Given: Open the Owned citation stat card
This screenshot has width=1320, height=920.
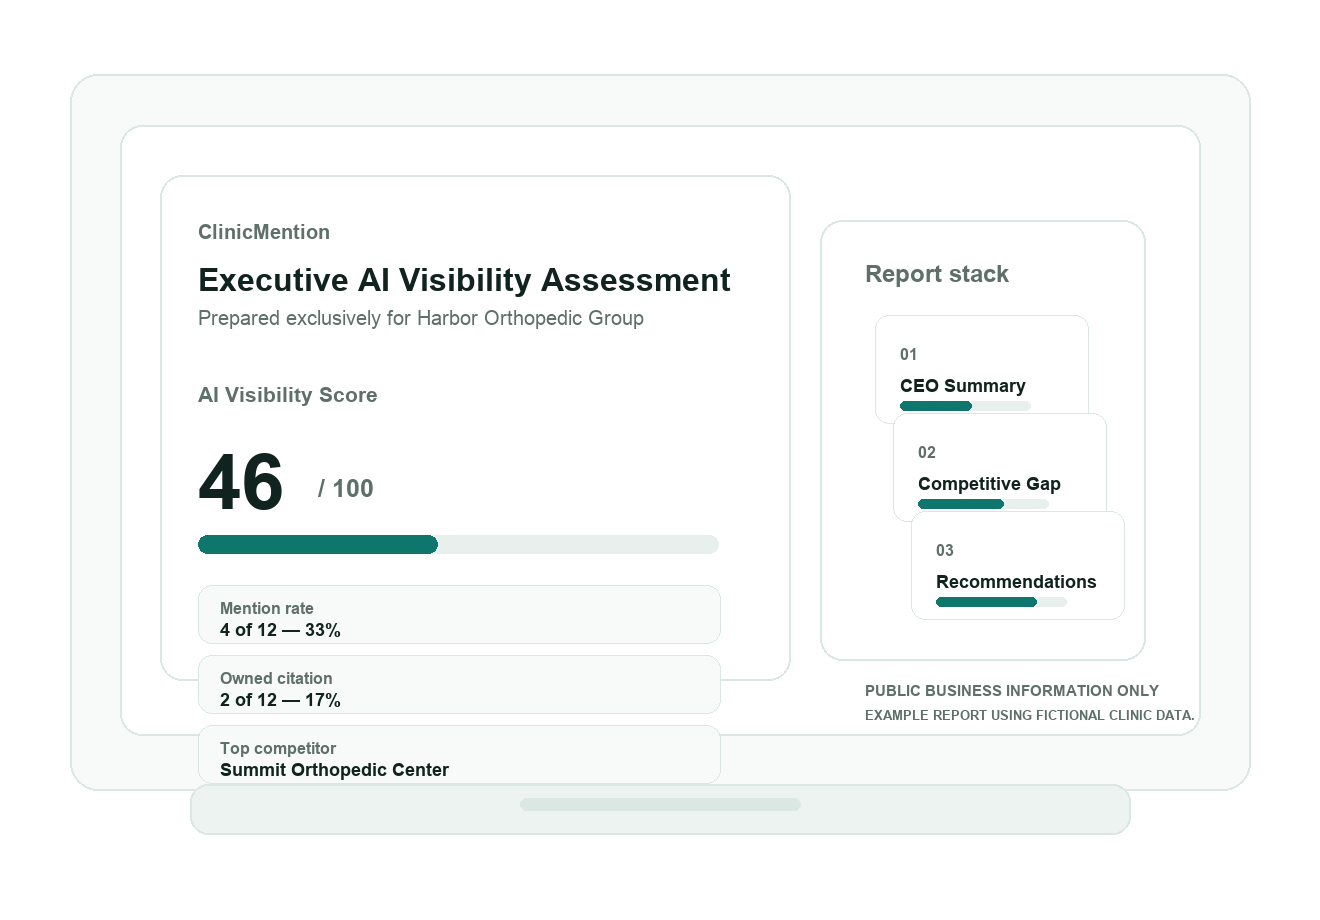Looking at the screenshot, I should point(459,684).
